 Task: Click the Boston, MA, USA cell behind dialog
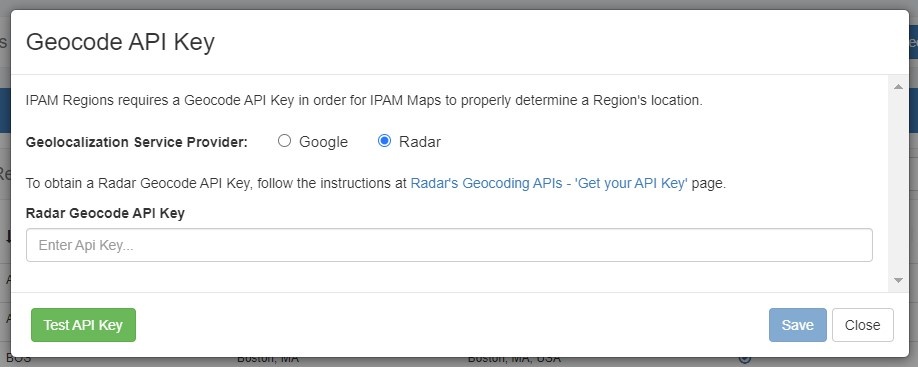[x=514, y=359]
